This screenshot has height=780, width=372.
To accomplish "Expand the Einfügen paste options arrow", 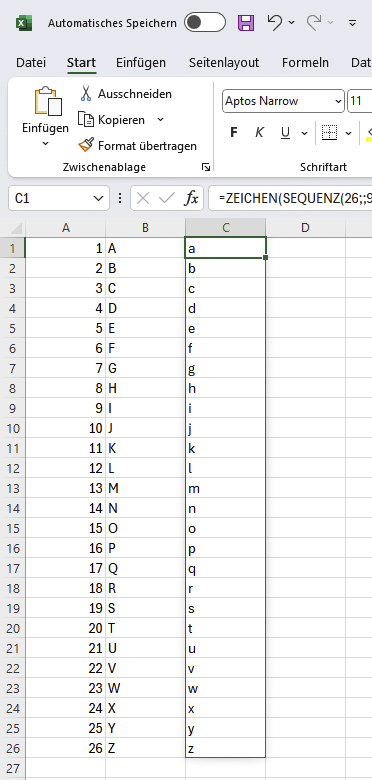I will (45, 143).
